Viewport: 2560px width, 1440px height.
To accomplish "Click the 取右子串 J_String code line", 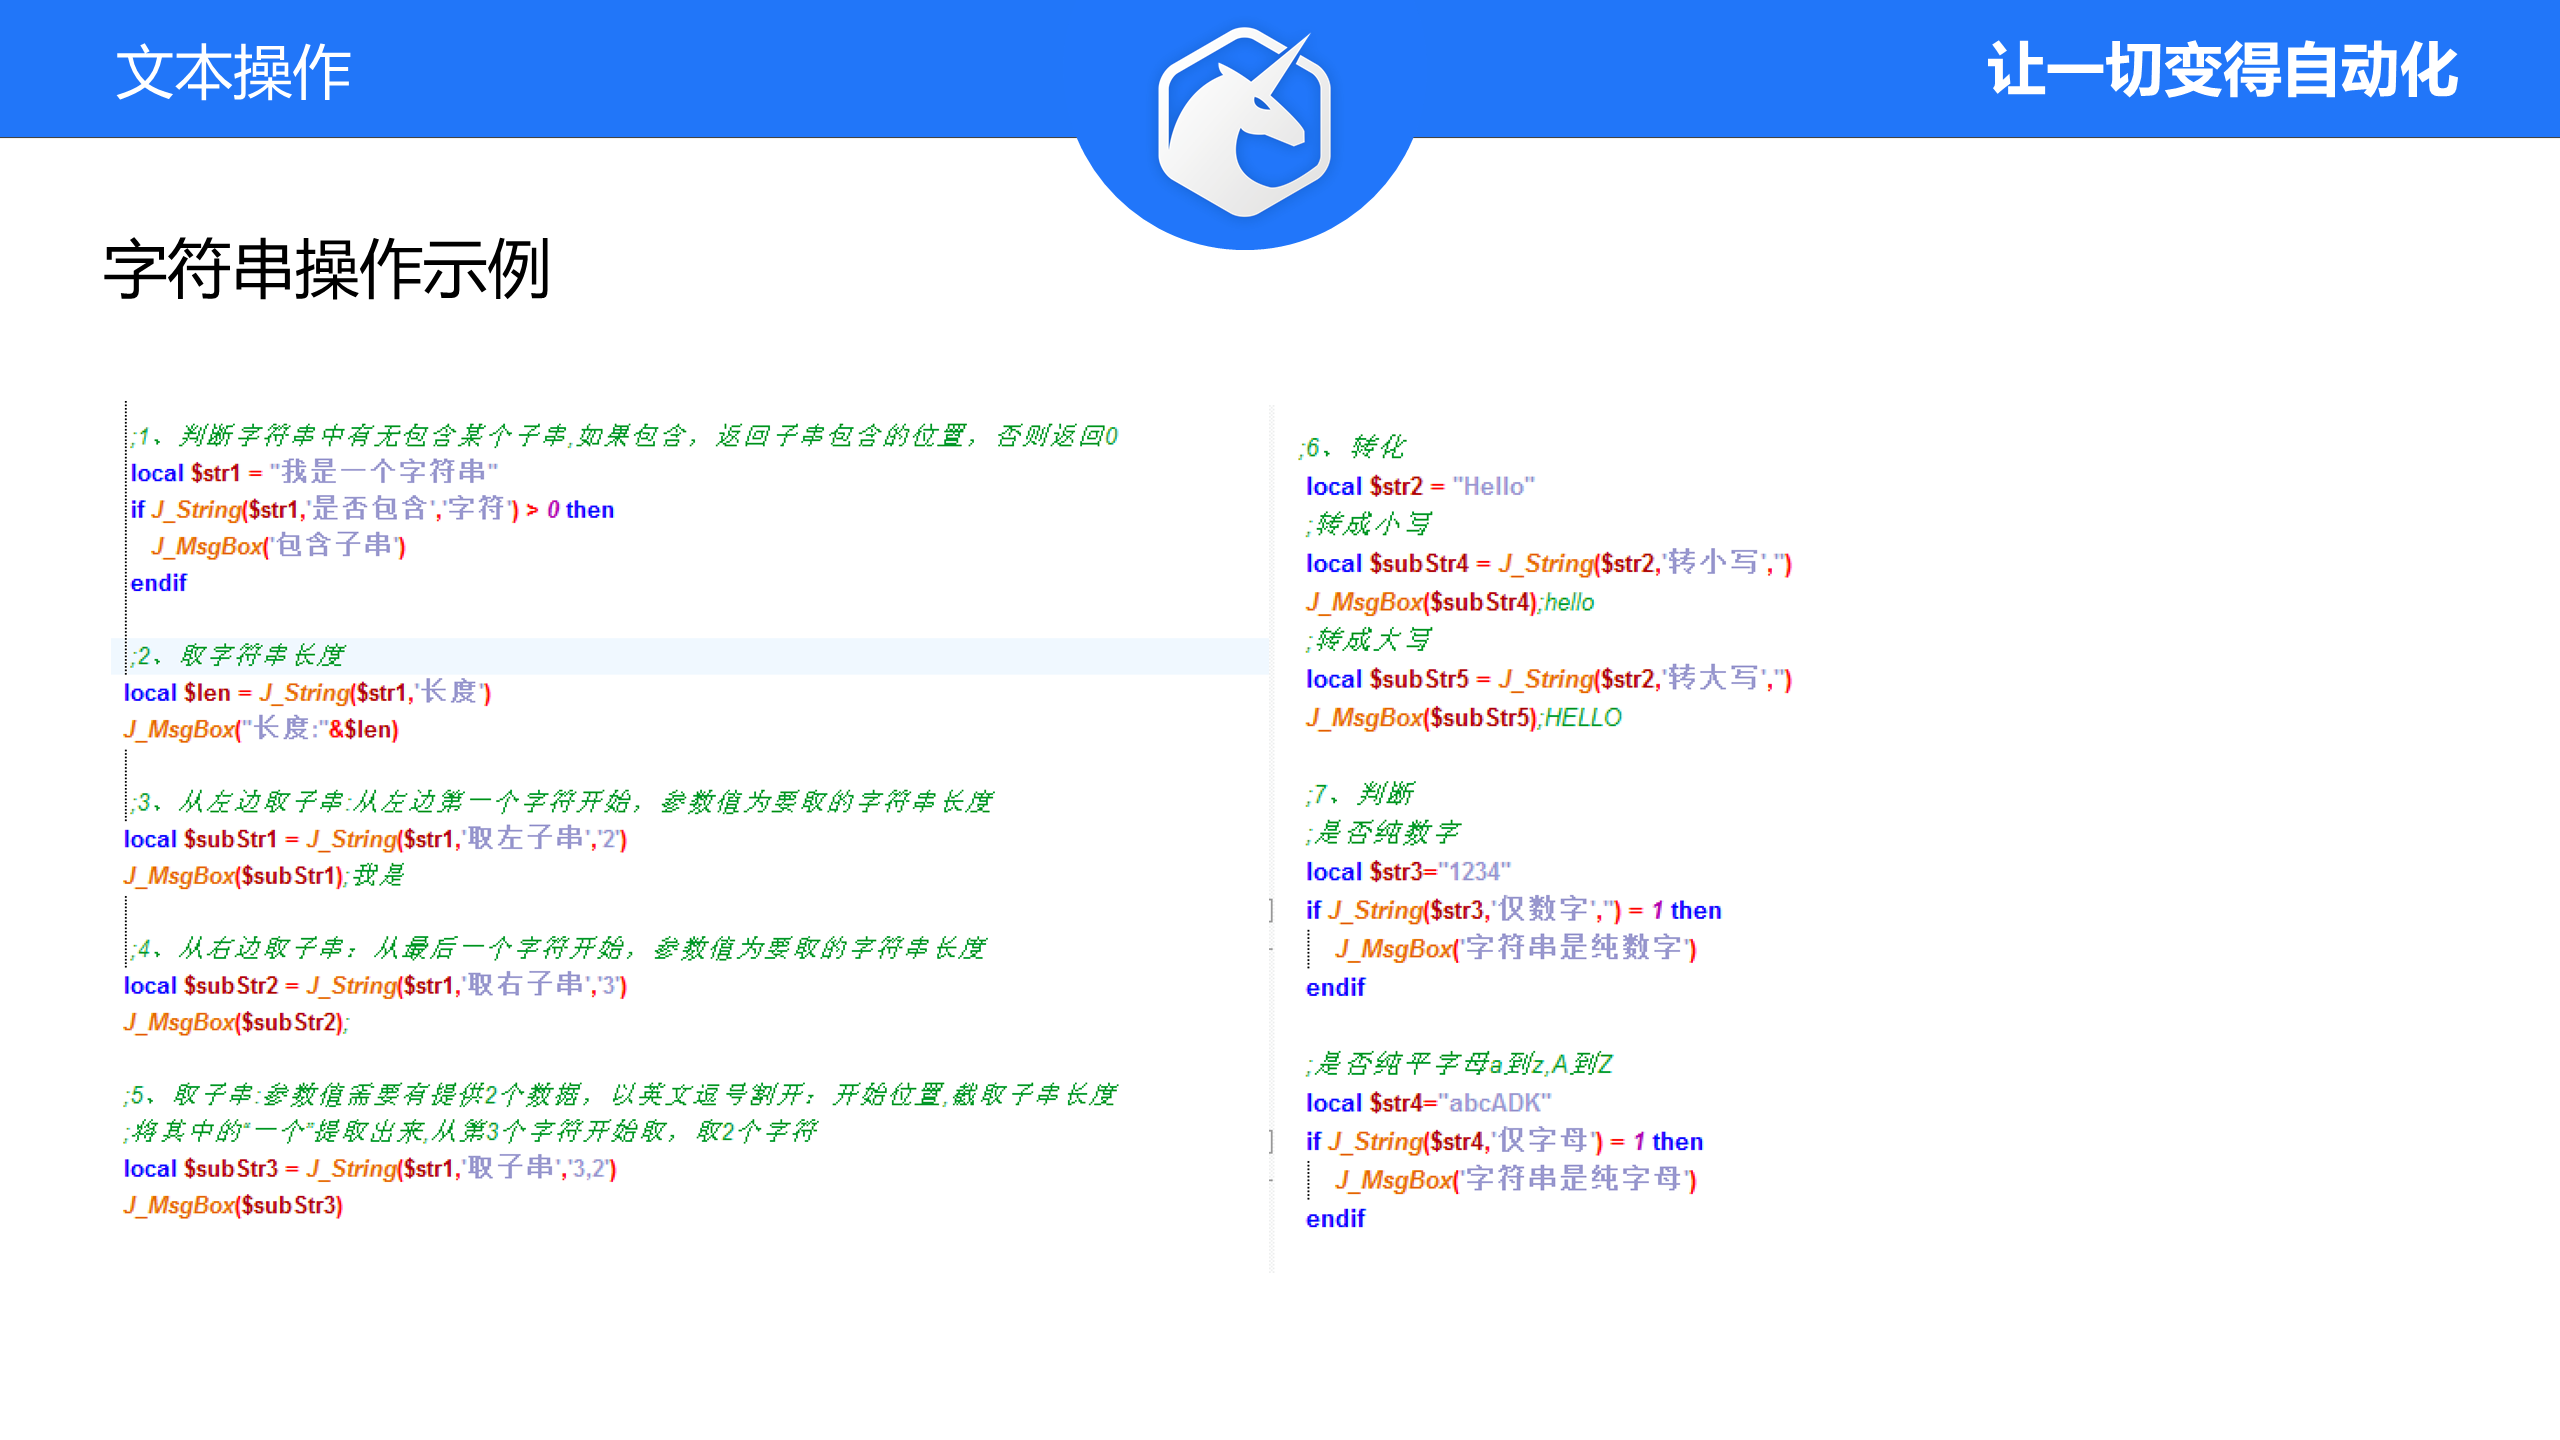I will coord(374,985).
